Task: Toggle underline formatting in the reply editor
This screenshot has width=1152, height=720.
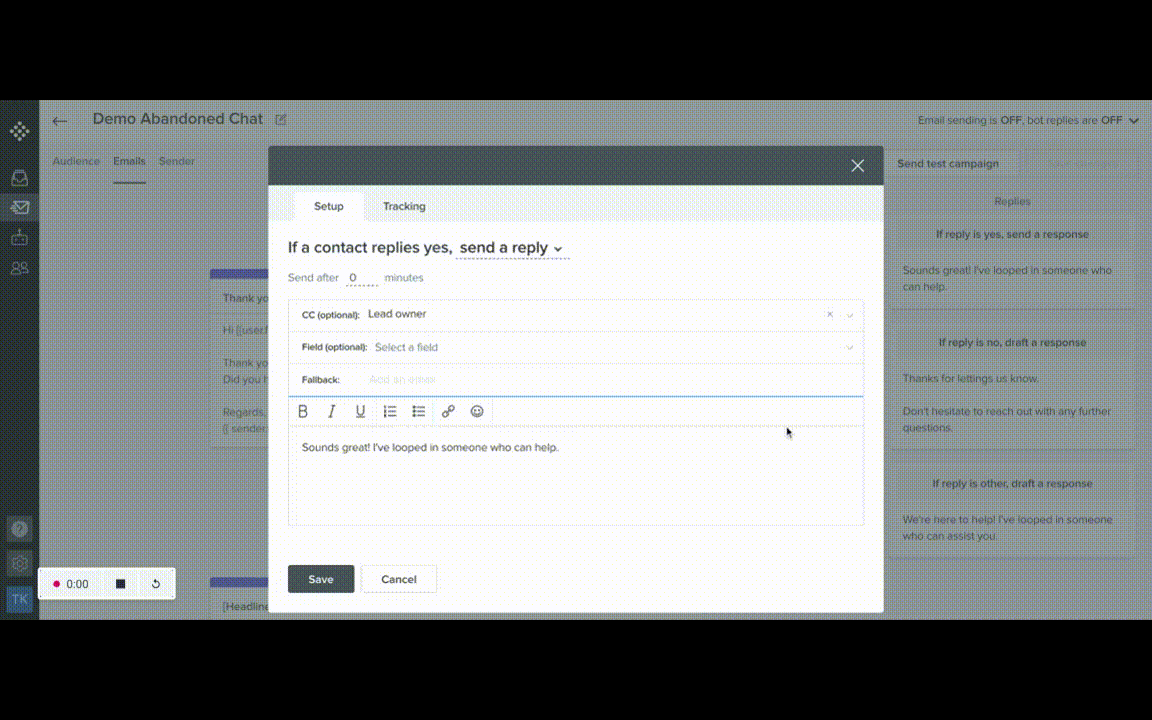Action: click(360, 411)
